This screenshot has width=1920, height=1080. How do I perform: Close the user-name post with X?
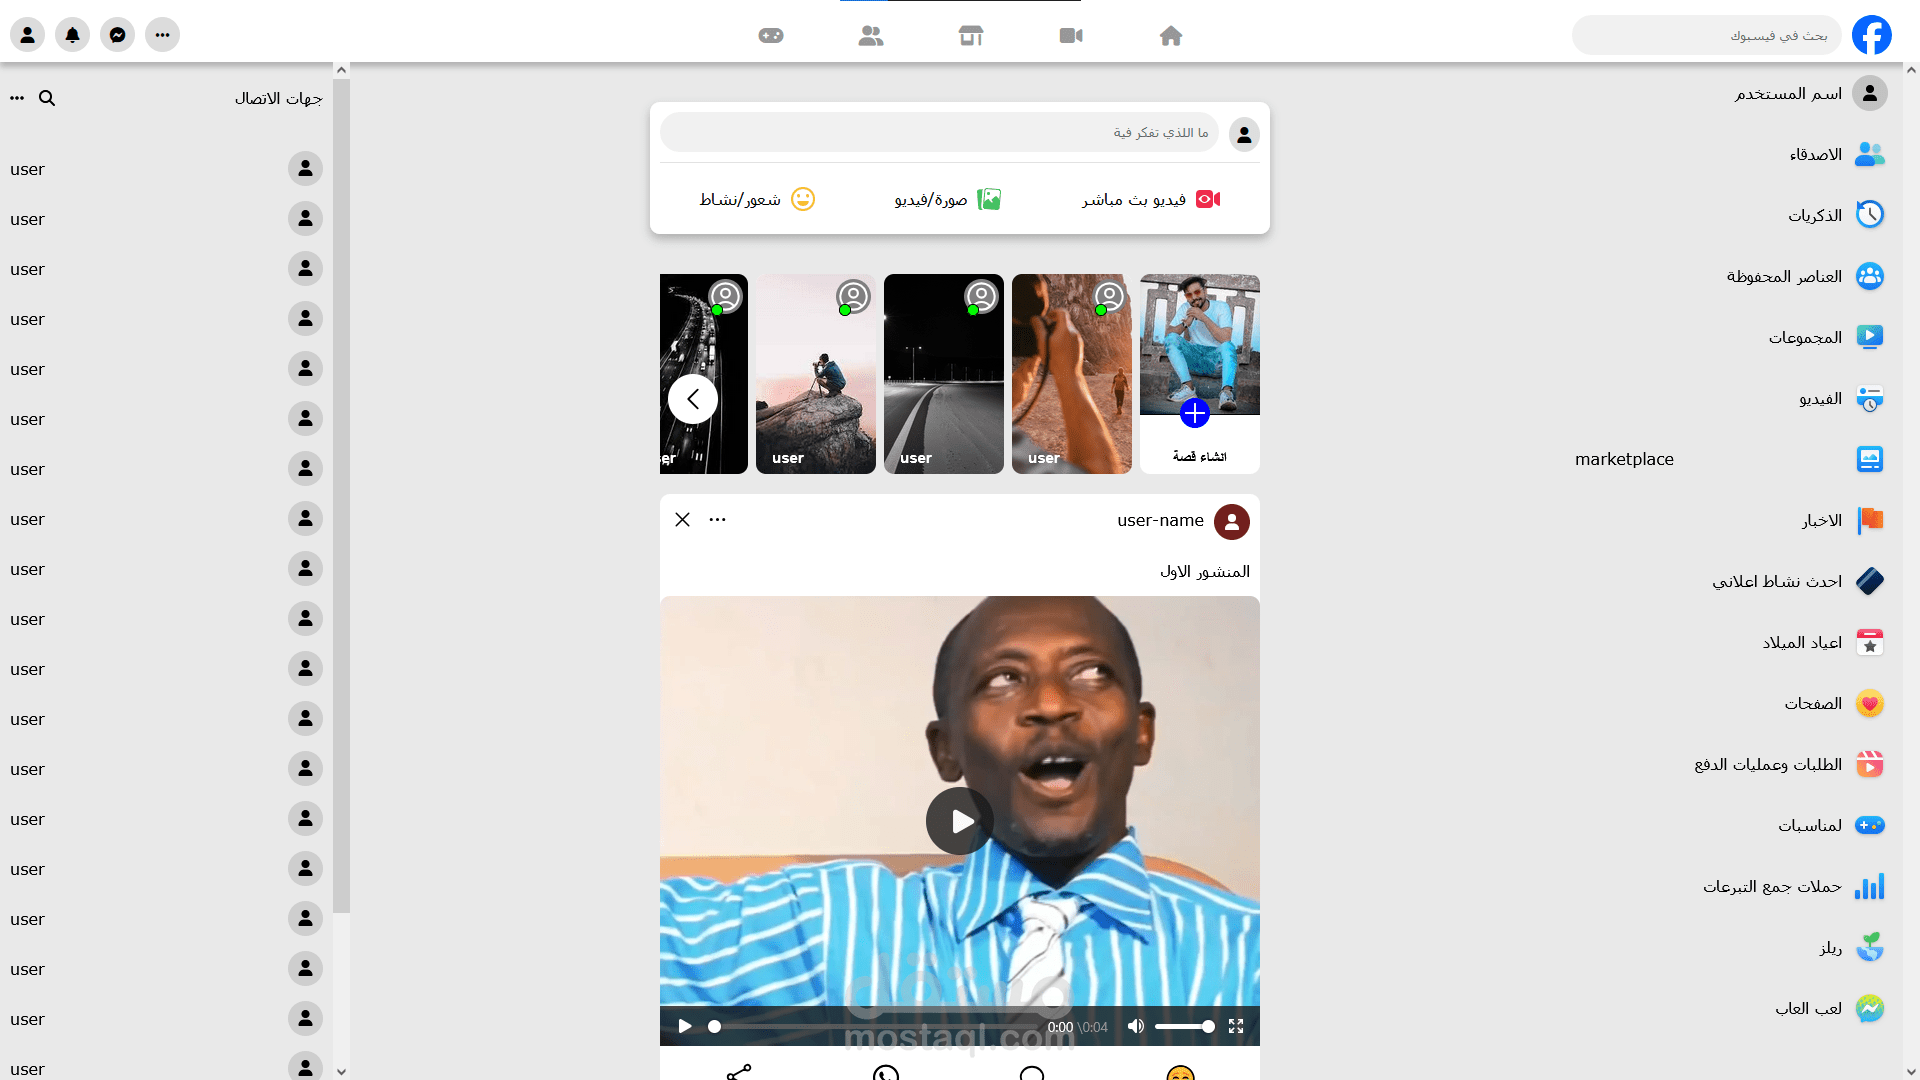(x=682, y=519)
